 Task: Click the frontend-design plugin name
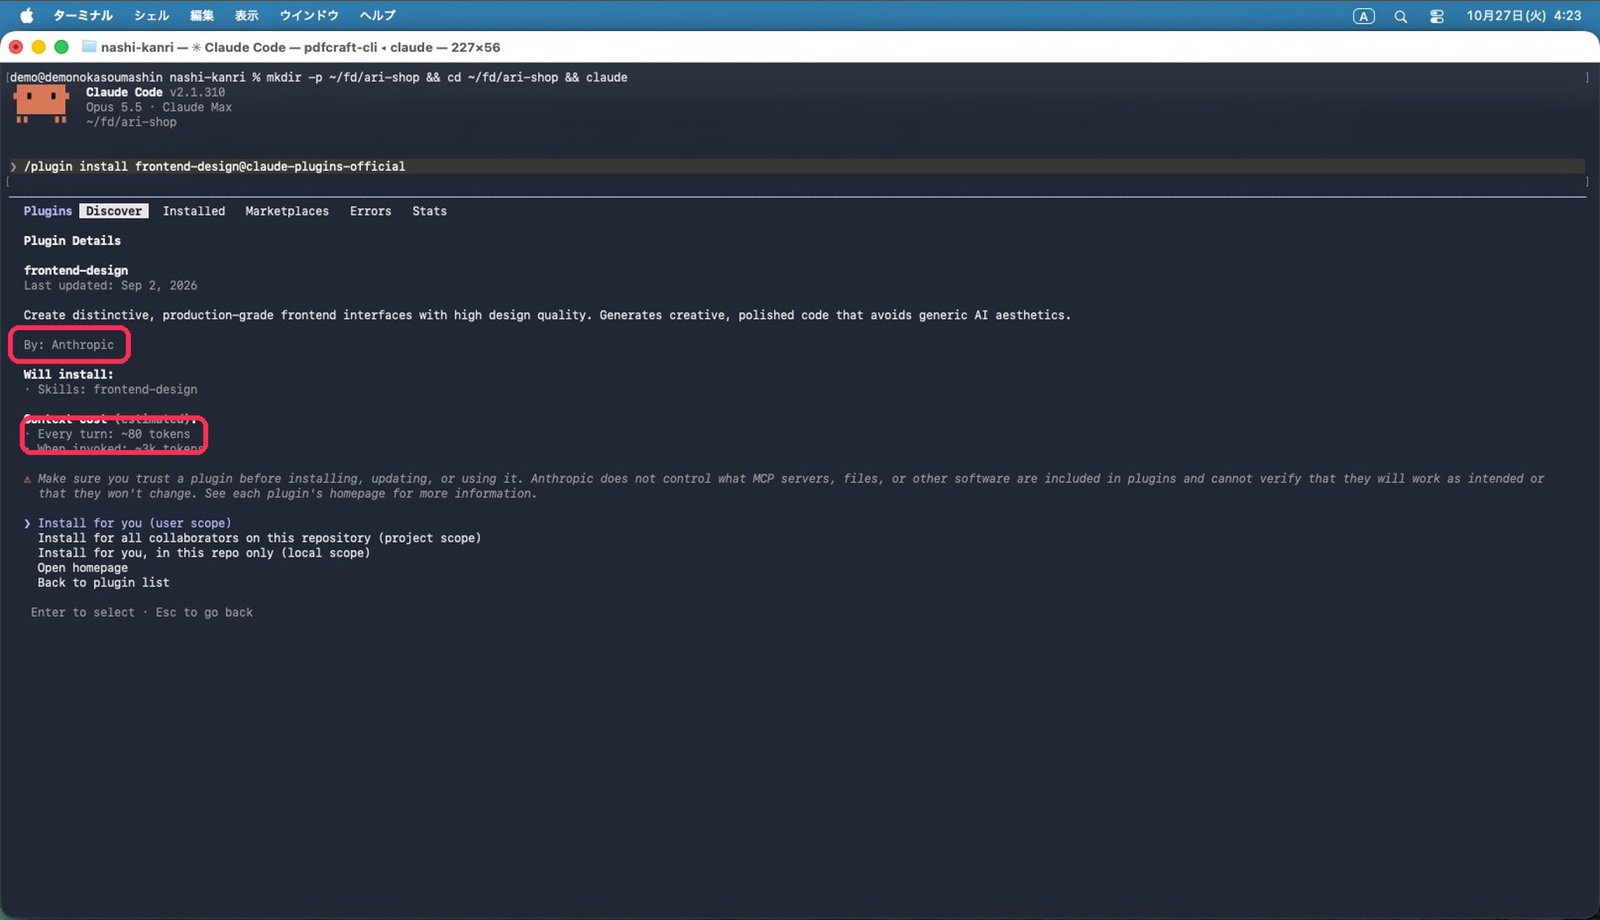(x=76, y=270)
